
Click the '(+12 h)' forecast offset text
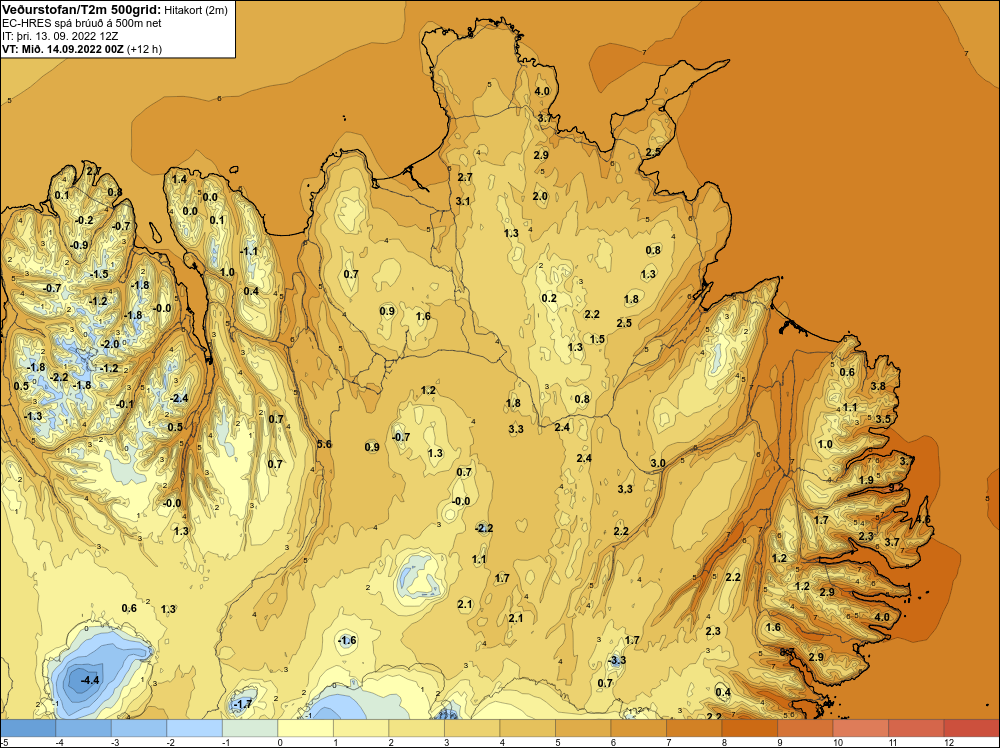[x=145, y=49]
